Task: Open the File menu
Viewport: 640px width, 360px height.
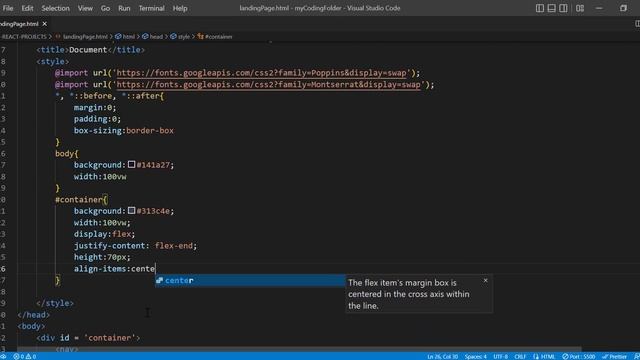Action: pyautogui.click(x=8, y=8)
